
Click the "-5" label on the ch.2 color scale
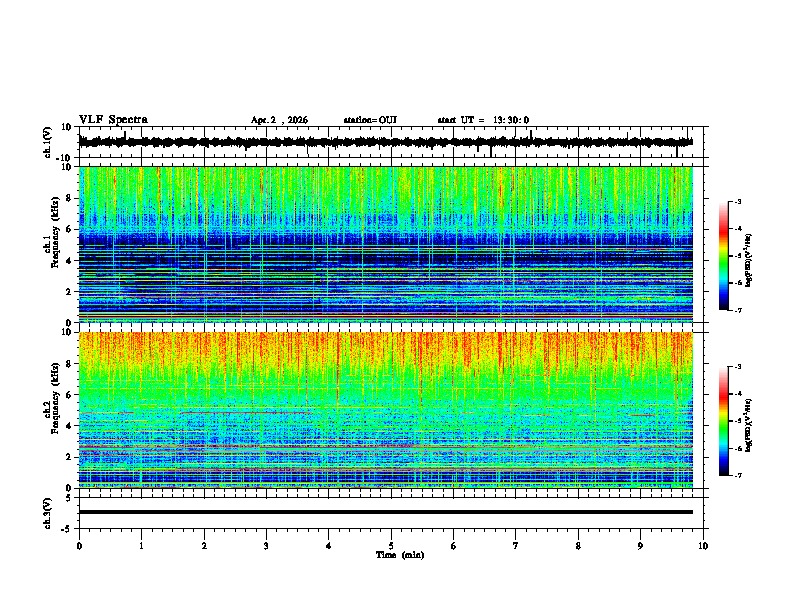(x=737, y=421)
